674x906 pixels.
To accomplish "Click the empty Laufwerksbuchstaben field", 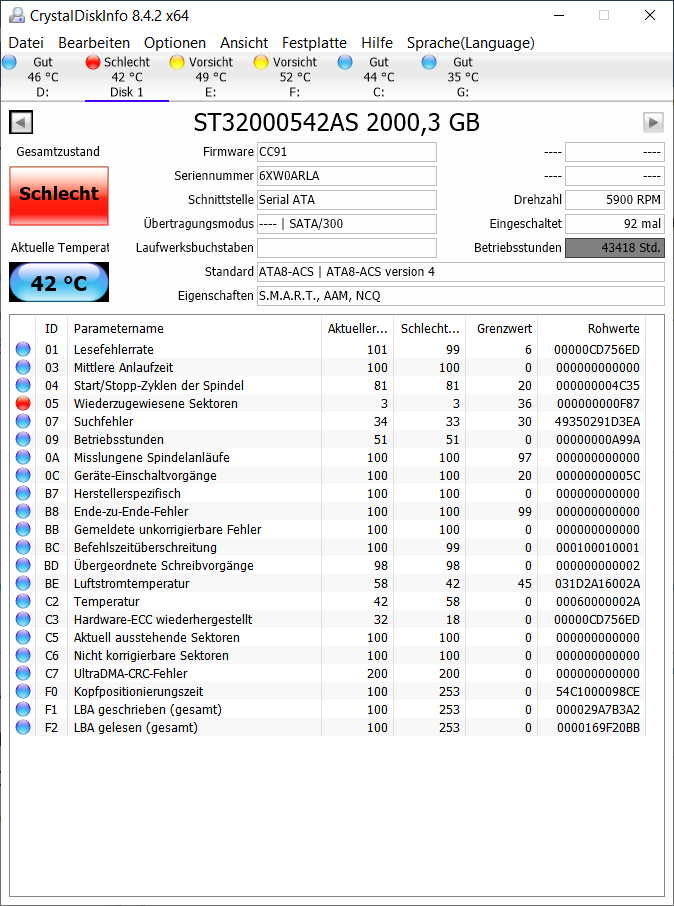I will 347,248.
